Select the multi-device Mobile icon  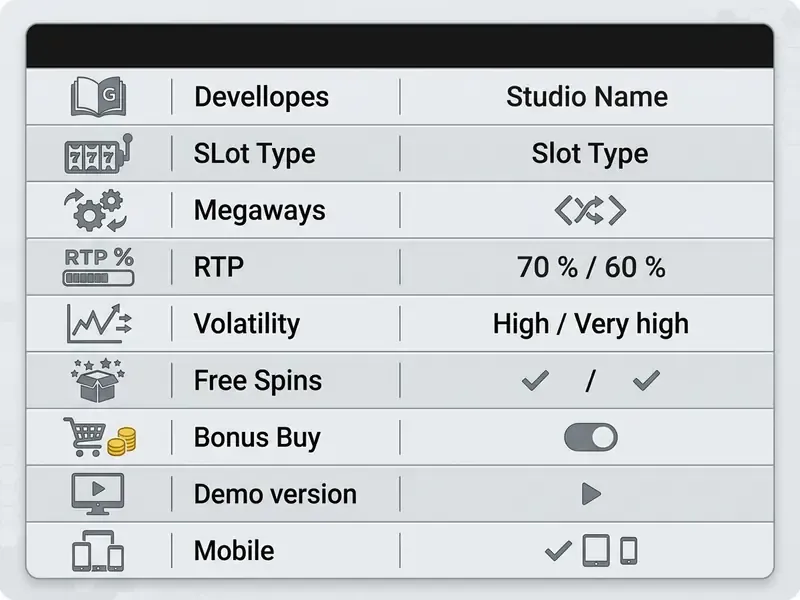pyautogui.click(x=98, y=551)
